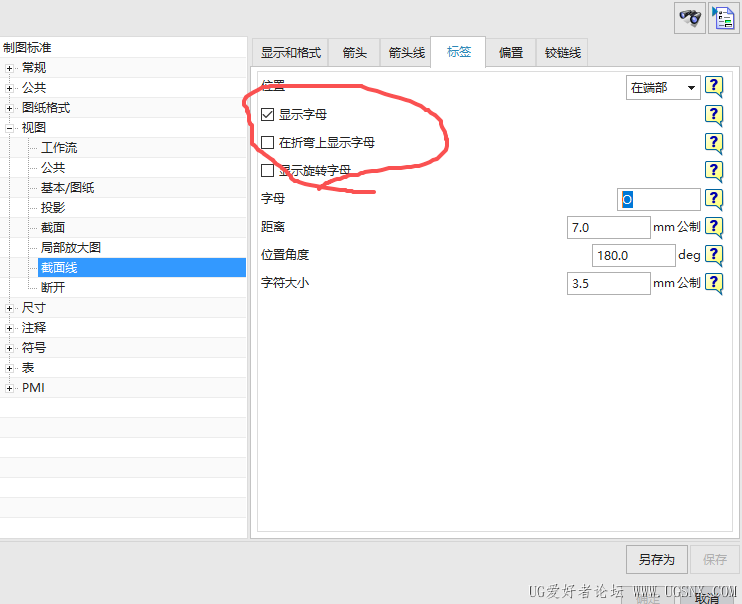Select the 标签 tab
This screenshot has width=742, height=604.
[x=458, y=52]
